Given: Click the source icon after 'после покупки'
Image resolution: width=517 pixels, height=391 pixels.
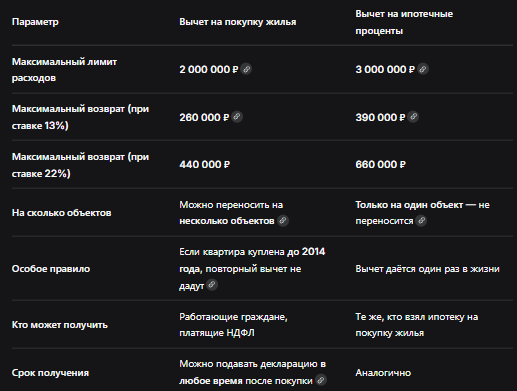Looking at the screenshot, I should point(321,380).
